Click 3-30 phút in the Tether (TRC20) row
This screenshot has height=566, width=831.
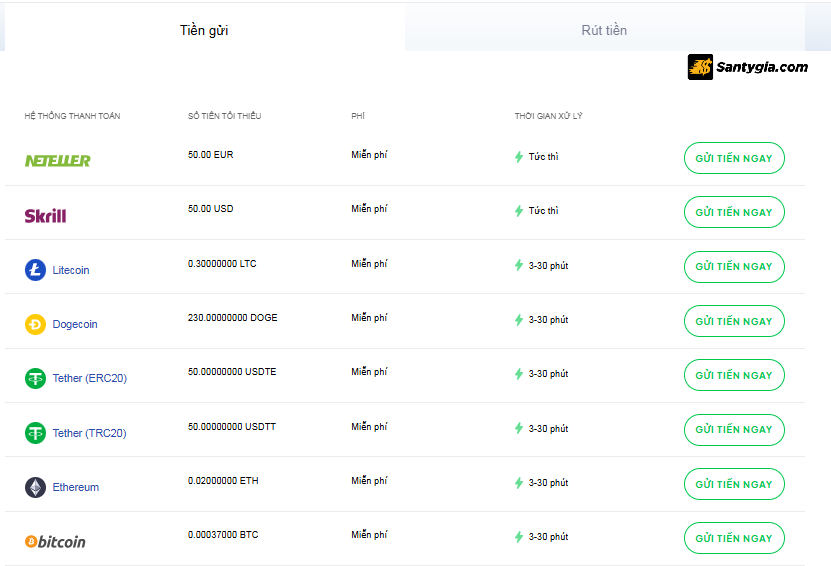549,429
